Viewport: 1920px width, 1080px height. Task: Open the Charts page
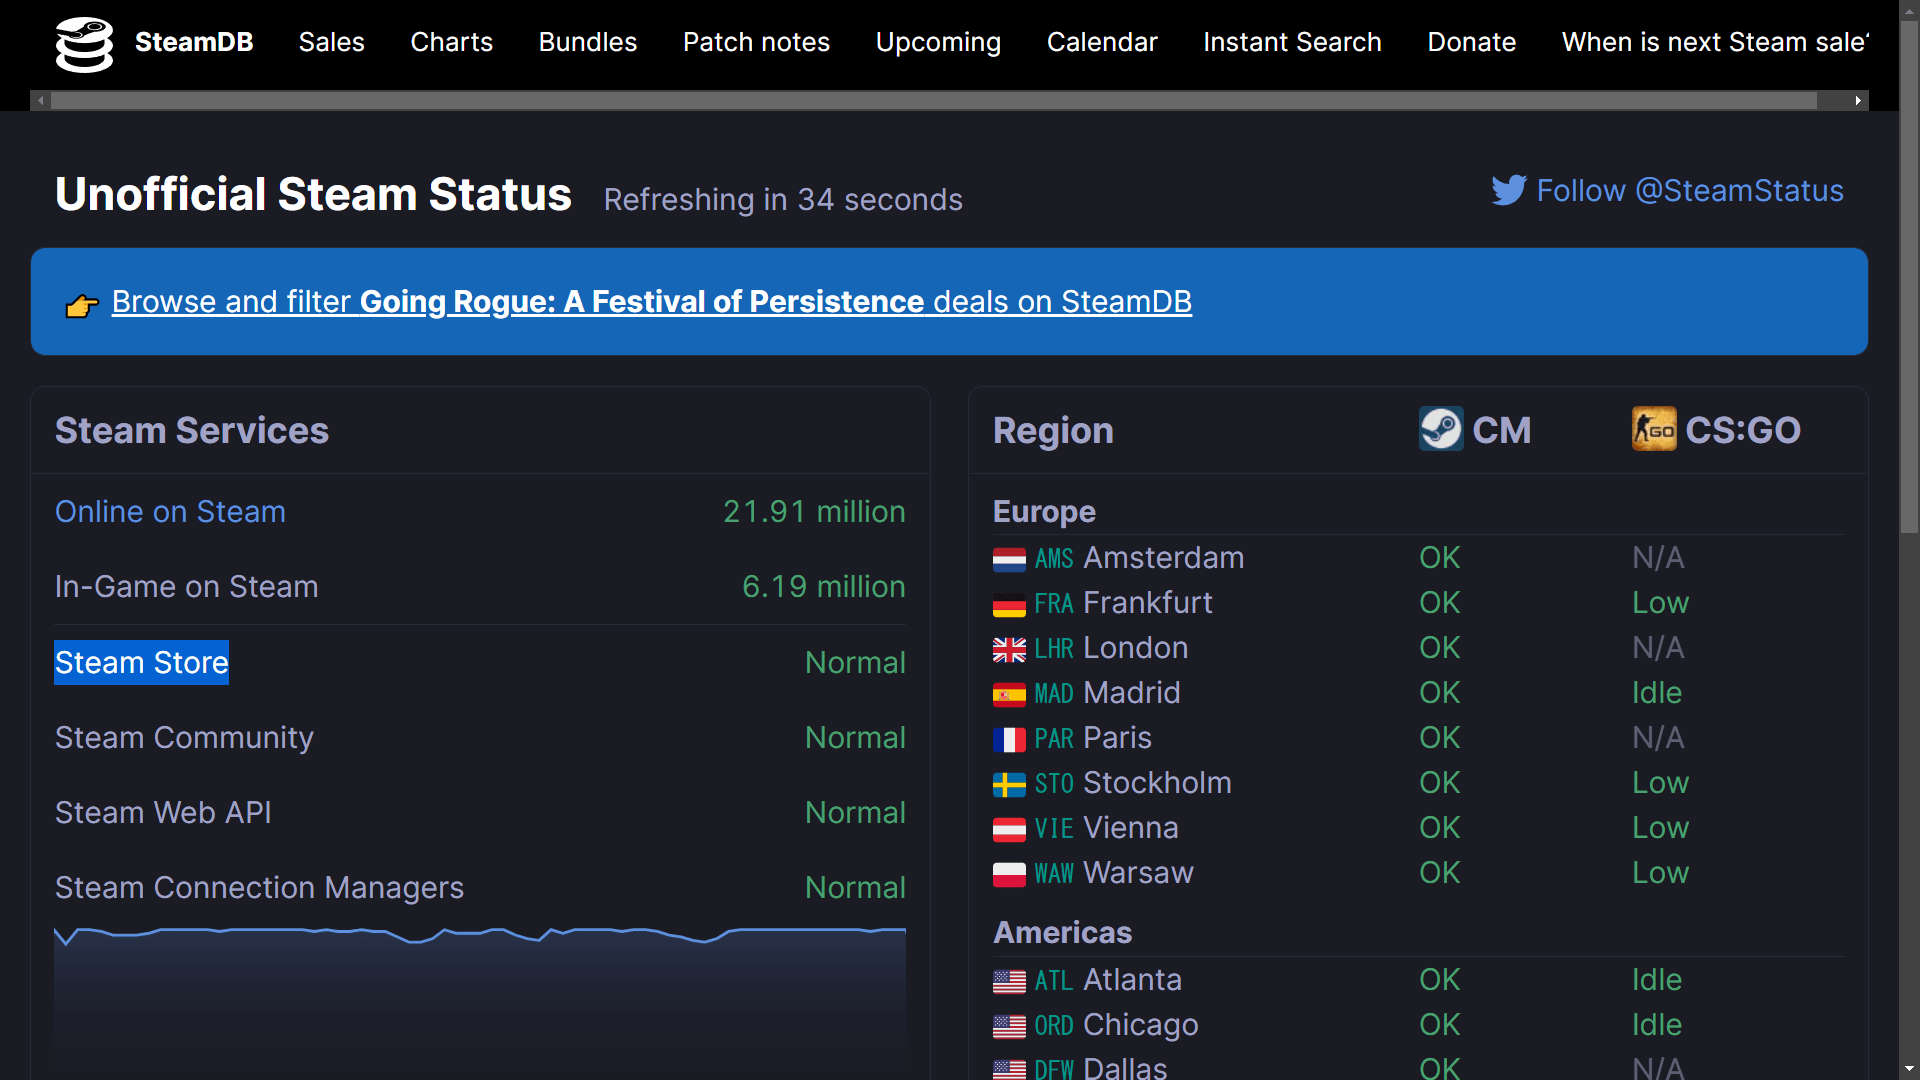[451, 42]
